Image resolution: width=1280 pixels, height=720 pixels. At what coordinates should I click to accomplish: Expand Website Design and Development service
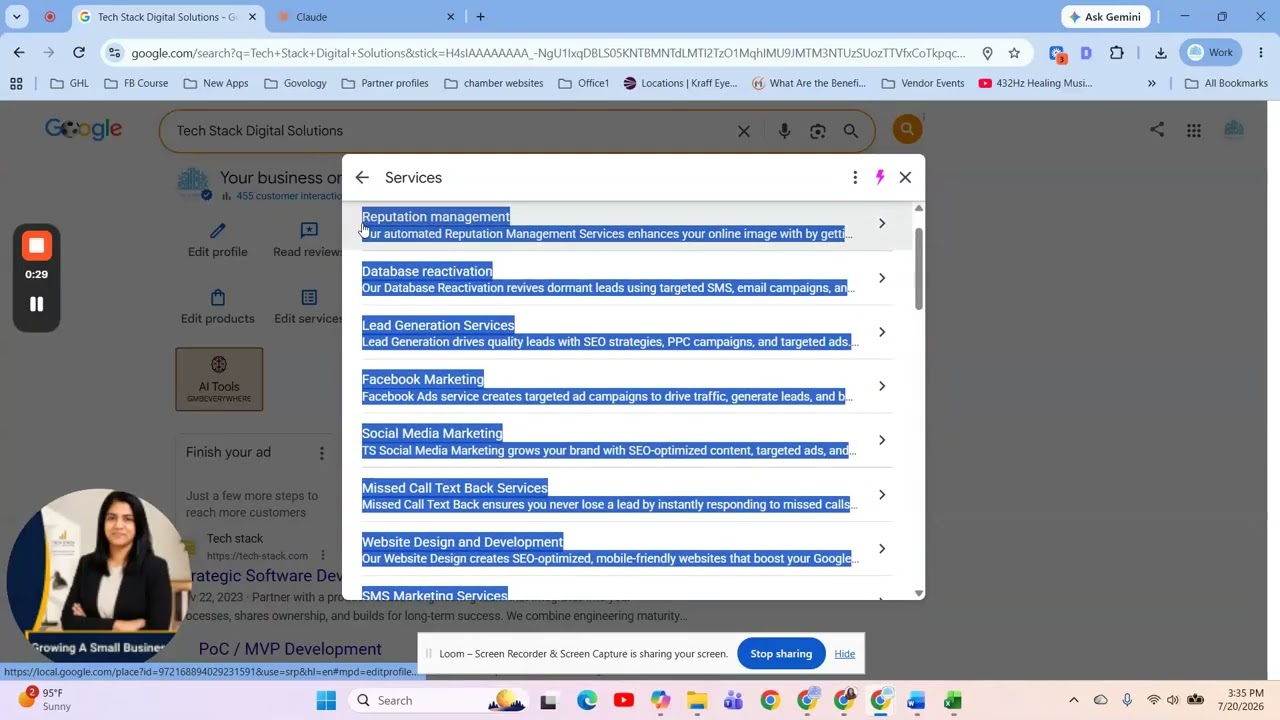pos(881,549)
